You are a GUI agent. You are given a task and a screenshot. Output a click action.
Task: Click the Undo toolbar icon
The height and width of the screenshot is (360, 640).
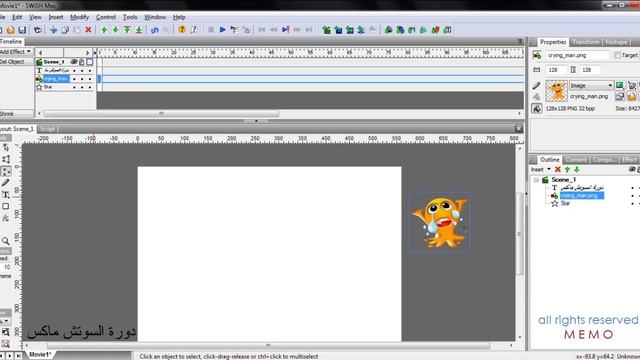click(155, 30)
